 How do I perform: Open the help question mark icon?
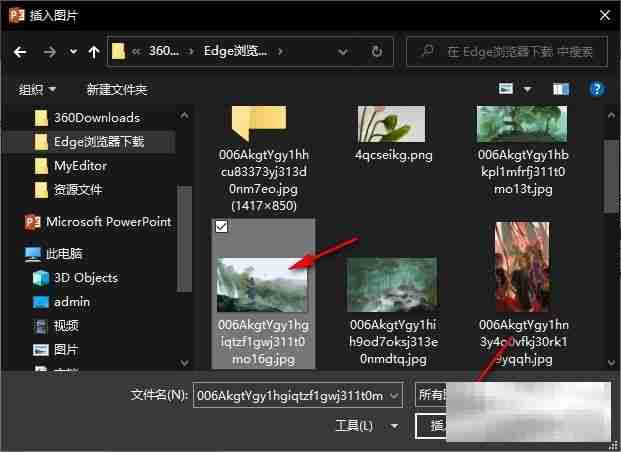click(597, 89)
